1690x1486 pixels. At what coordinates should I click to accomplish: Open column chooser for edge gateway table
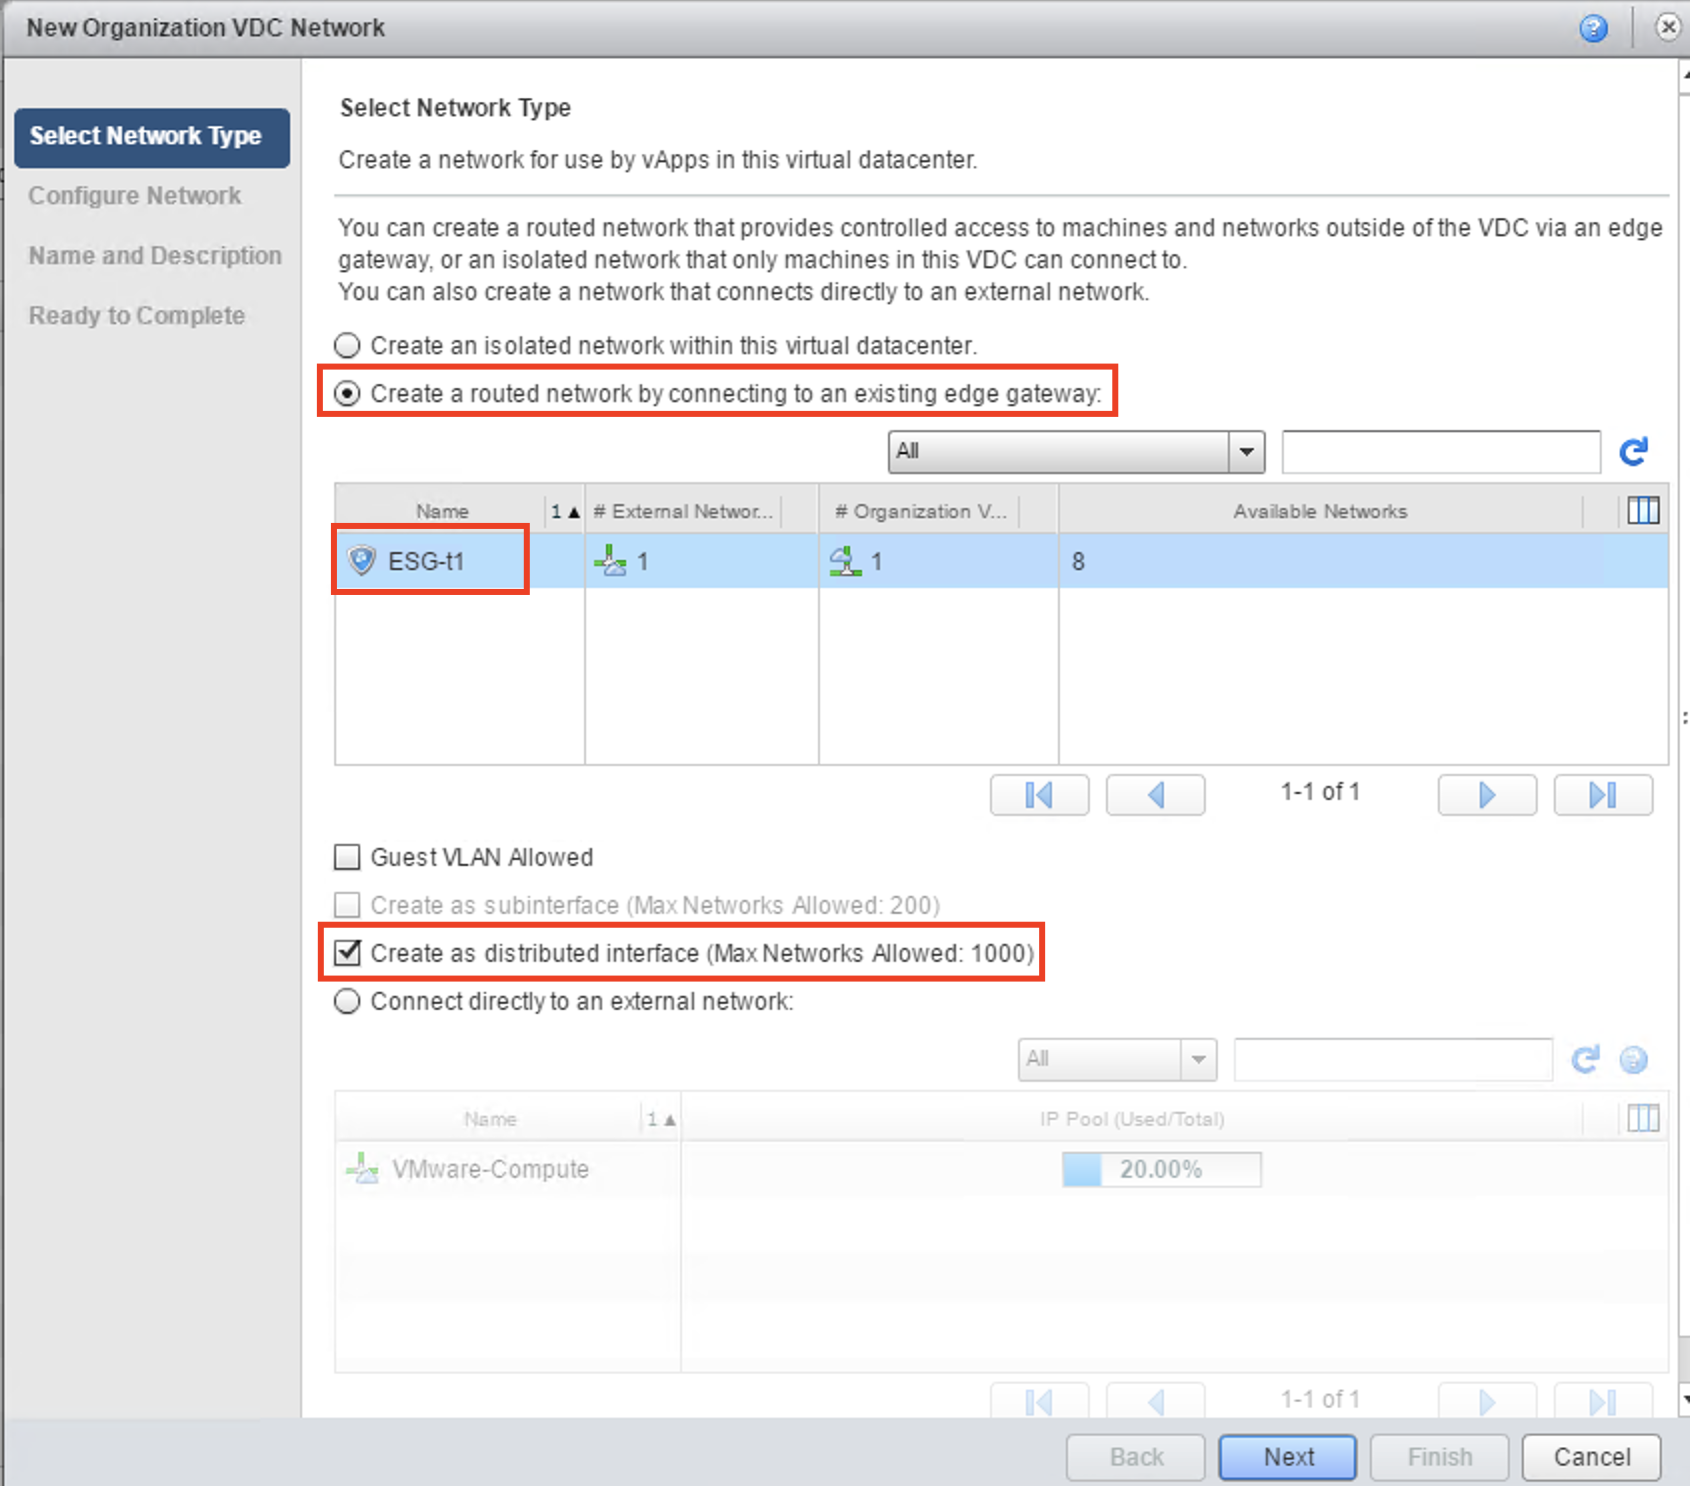[x=1642, y=511]
